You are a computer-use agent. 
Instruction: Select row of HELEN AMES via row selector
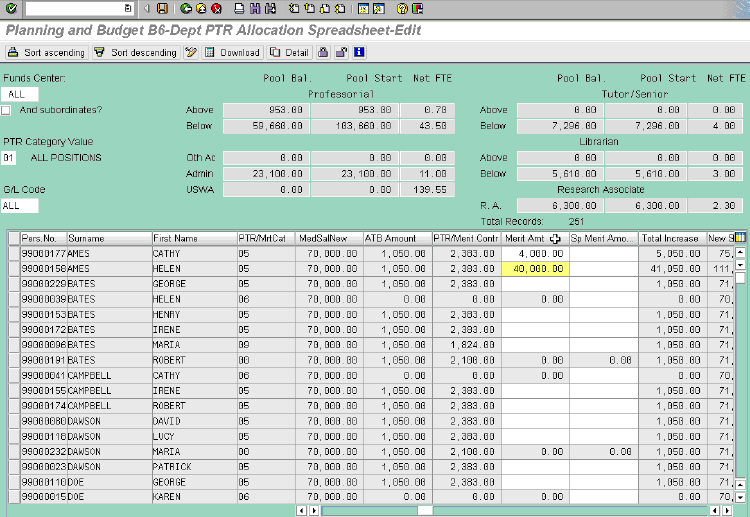tap(14, 269)
